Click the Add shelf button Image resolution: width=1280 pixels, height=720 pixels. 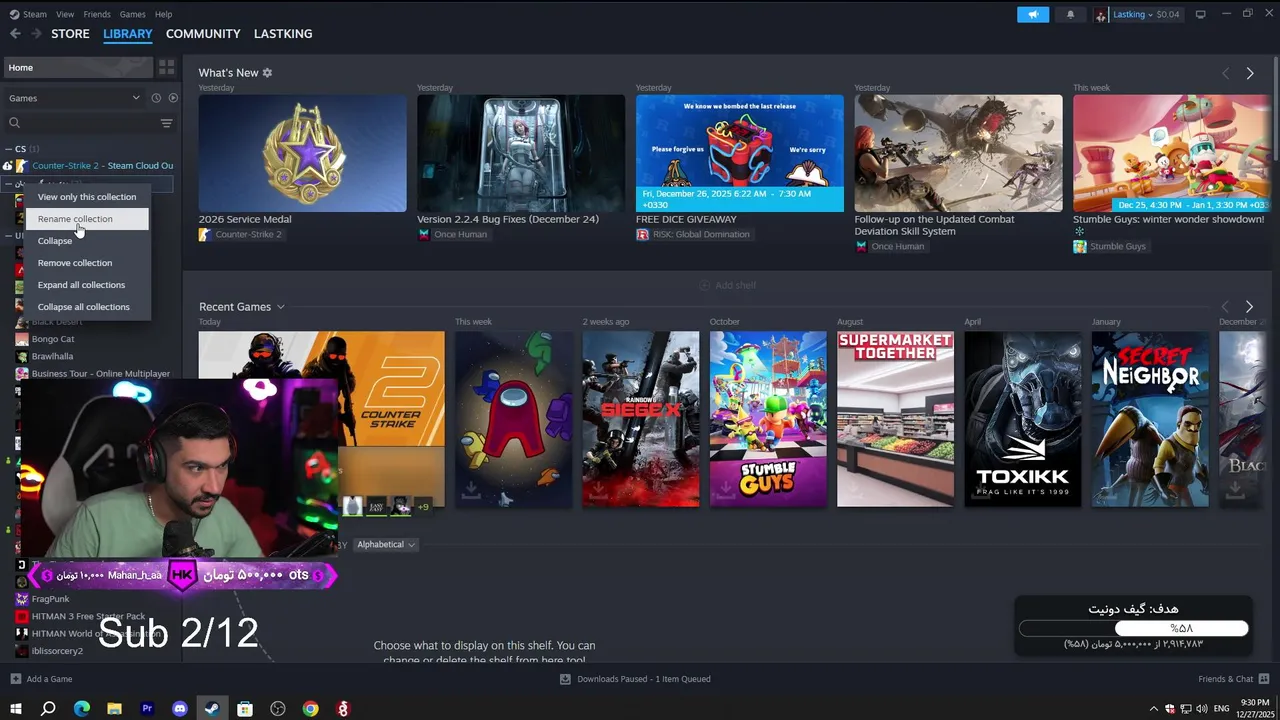click(x=727, y=286)
